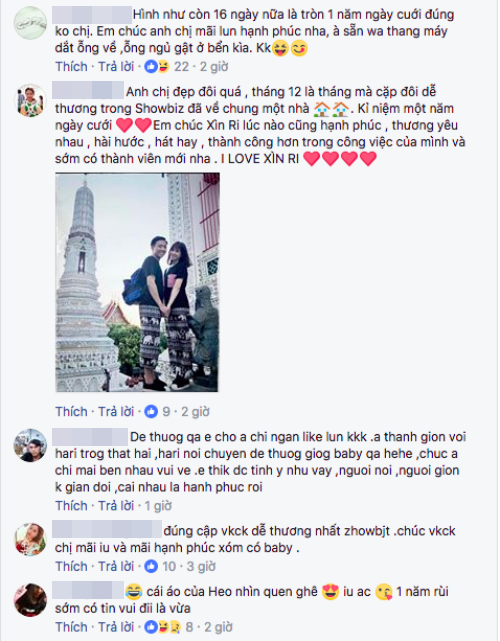This screenshot has width=500, height=641.
Task: Click Thích under the 'đúng cập vkck' comment
Action: coord(71,566)
